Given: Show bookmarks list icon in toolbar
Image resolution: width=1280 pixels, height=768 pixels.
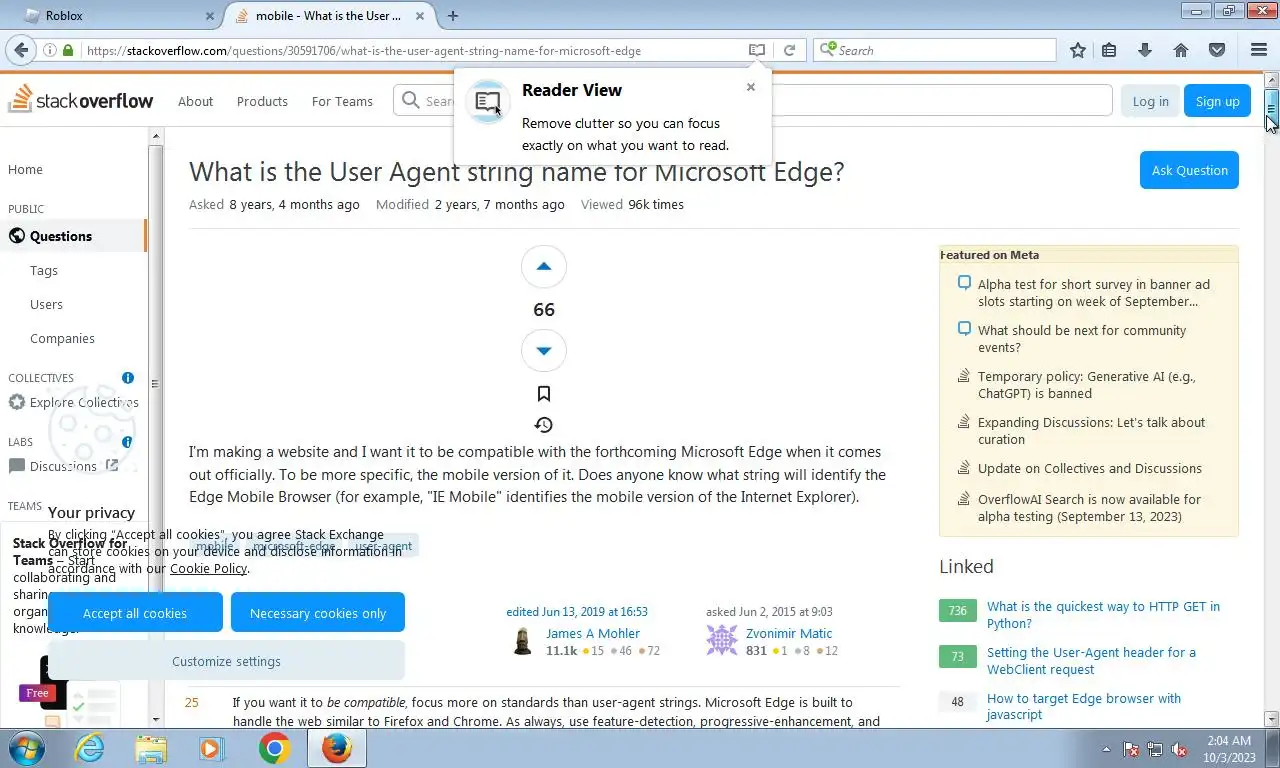Looking at the screenshot, I should tap(1109, 50).
